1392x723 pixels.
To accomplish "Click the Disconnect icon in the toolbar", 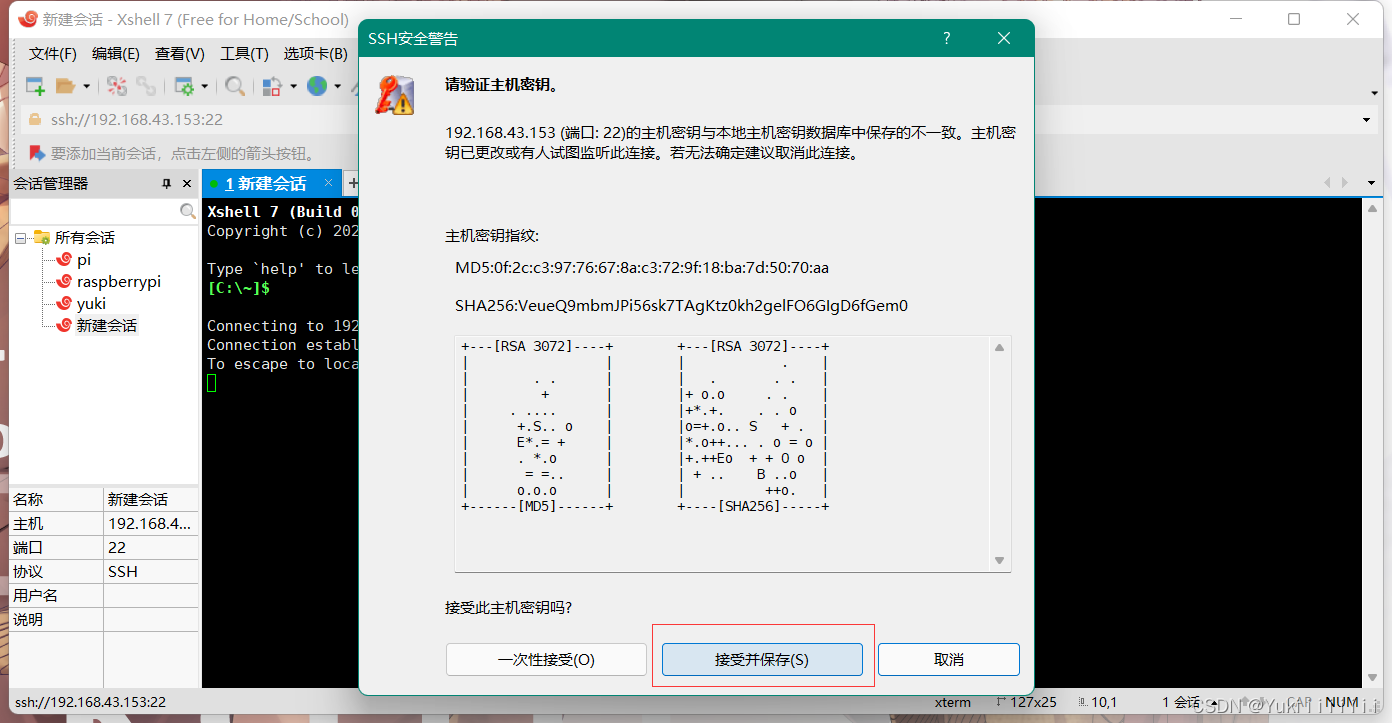I will [x=117, y=86].
